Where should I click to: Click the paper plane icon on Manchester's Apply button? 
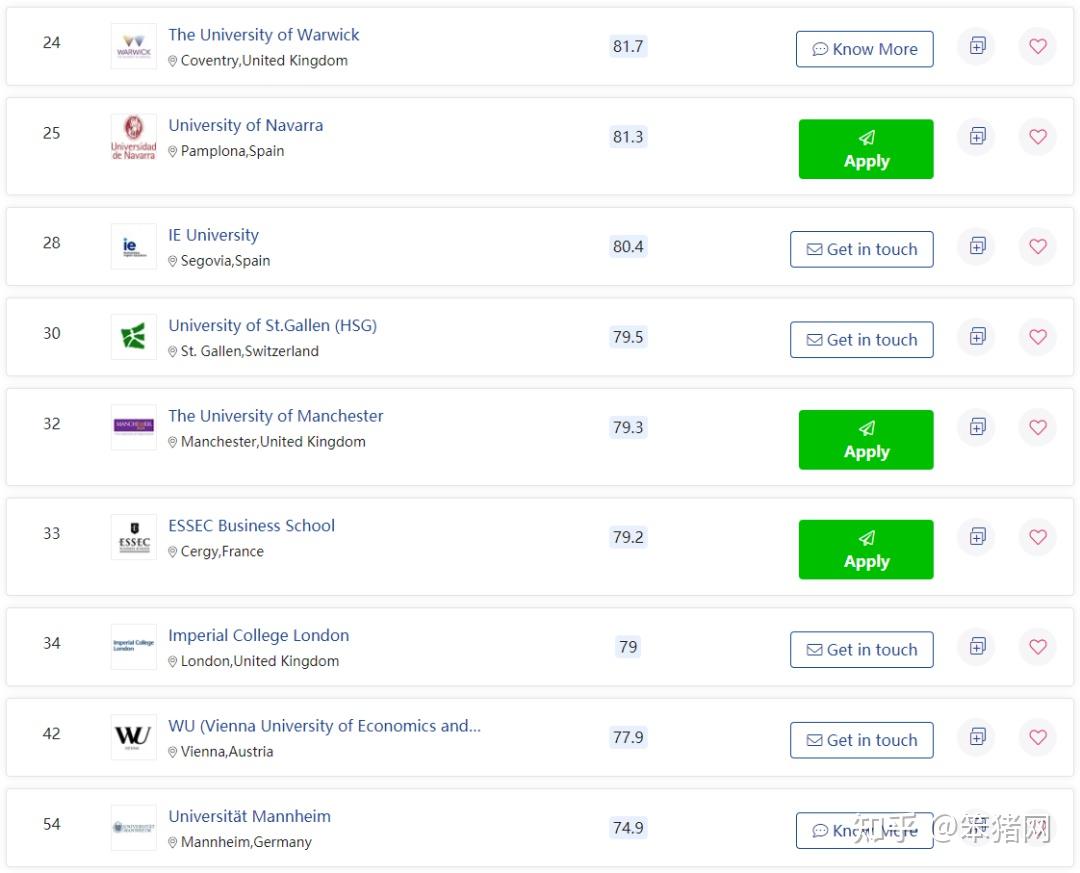click(x=866, y=430)
